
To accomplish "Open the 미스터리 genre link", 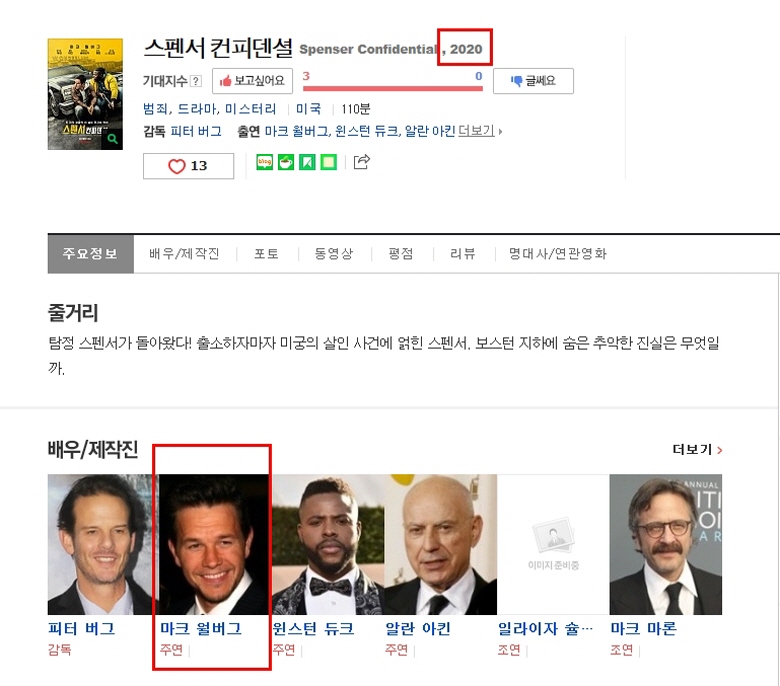I will click(x=254, y=109).
